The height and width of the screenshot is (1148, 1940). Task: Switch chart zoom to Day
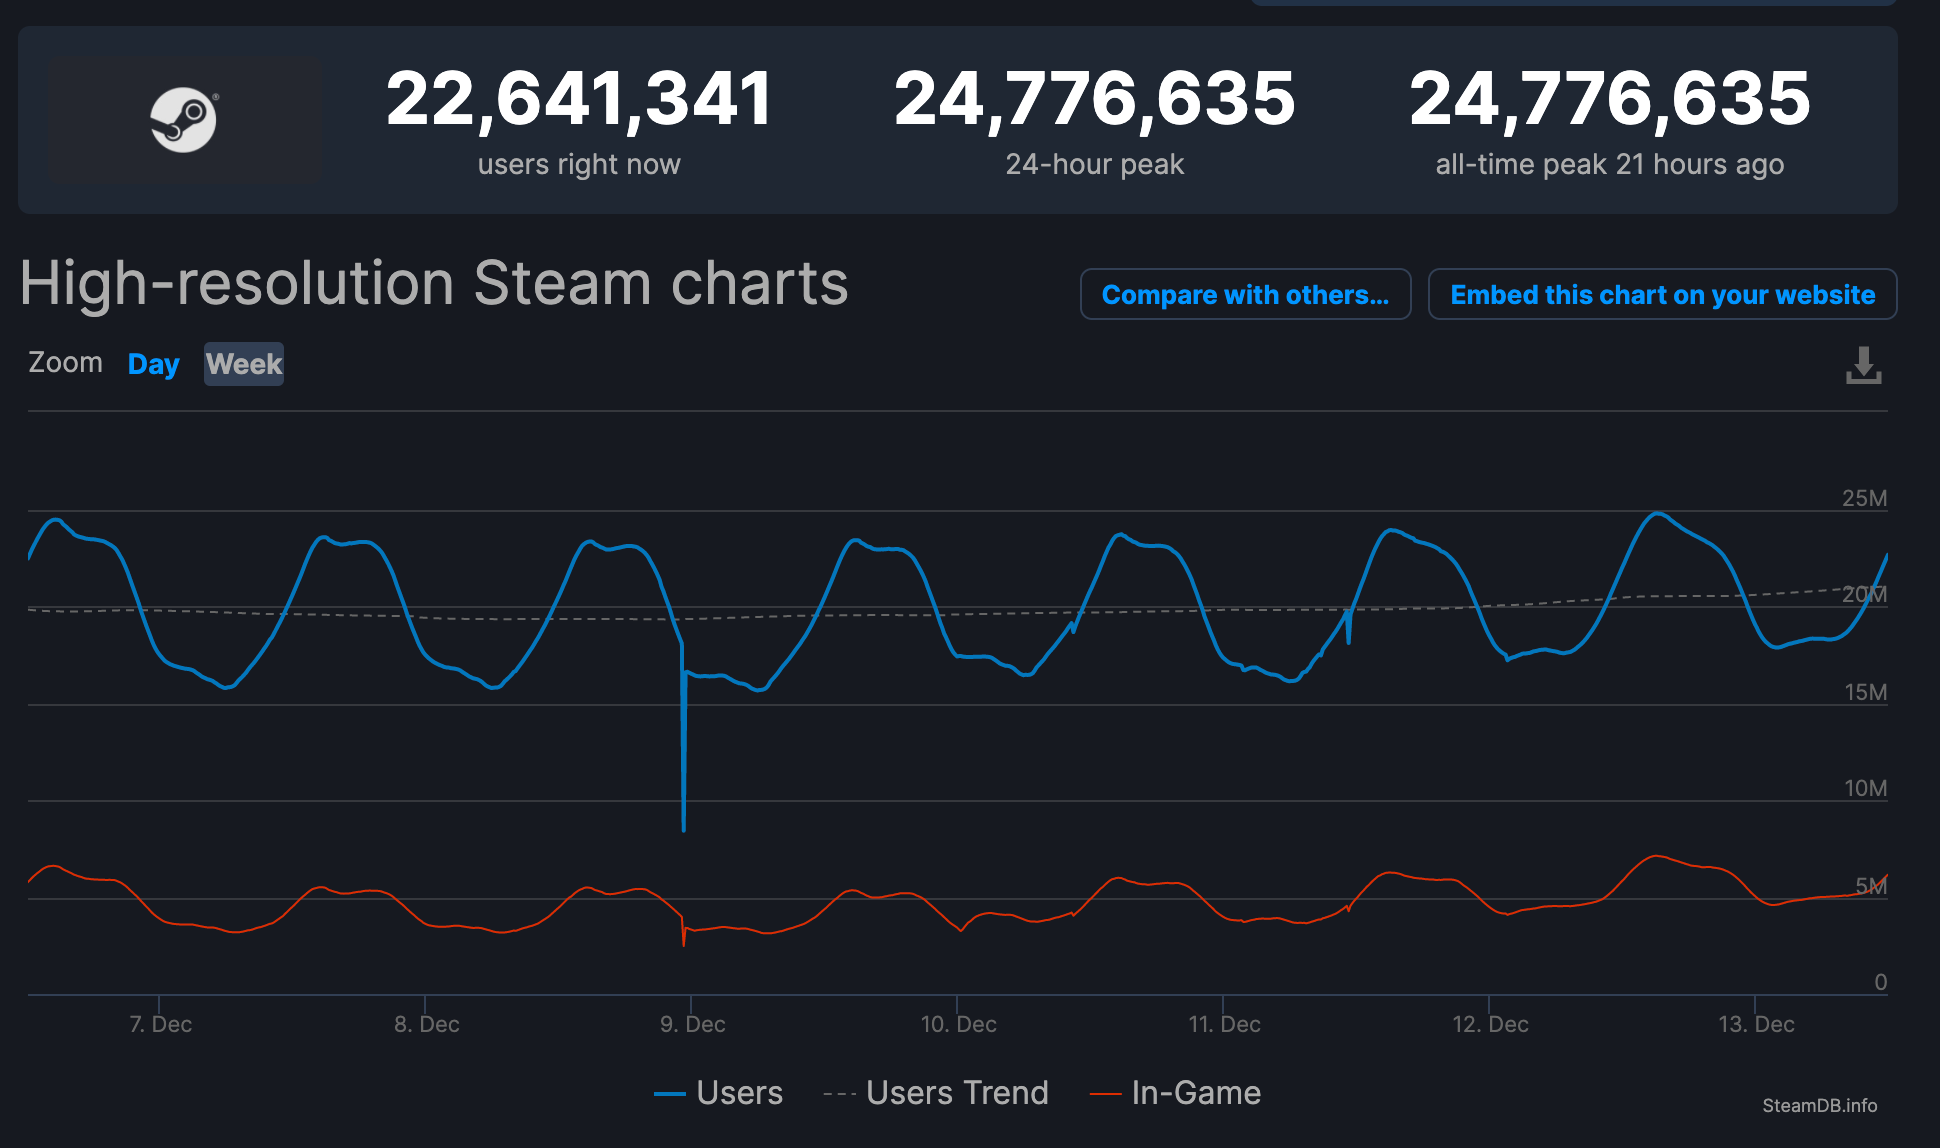point(154,364)
